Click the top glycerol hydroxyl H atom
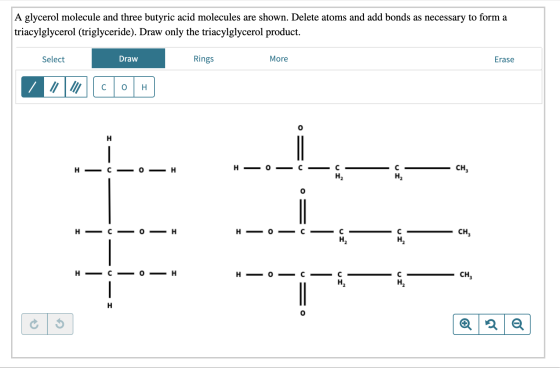This screenshot has width=560, height=368. [173, 170]
